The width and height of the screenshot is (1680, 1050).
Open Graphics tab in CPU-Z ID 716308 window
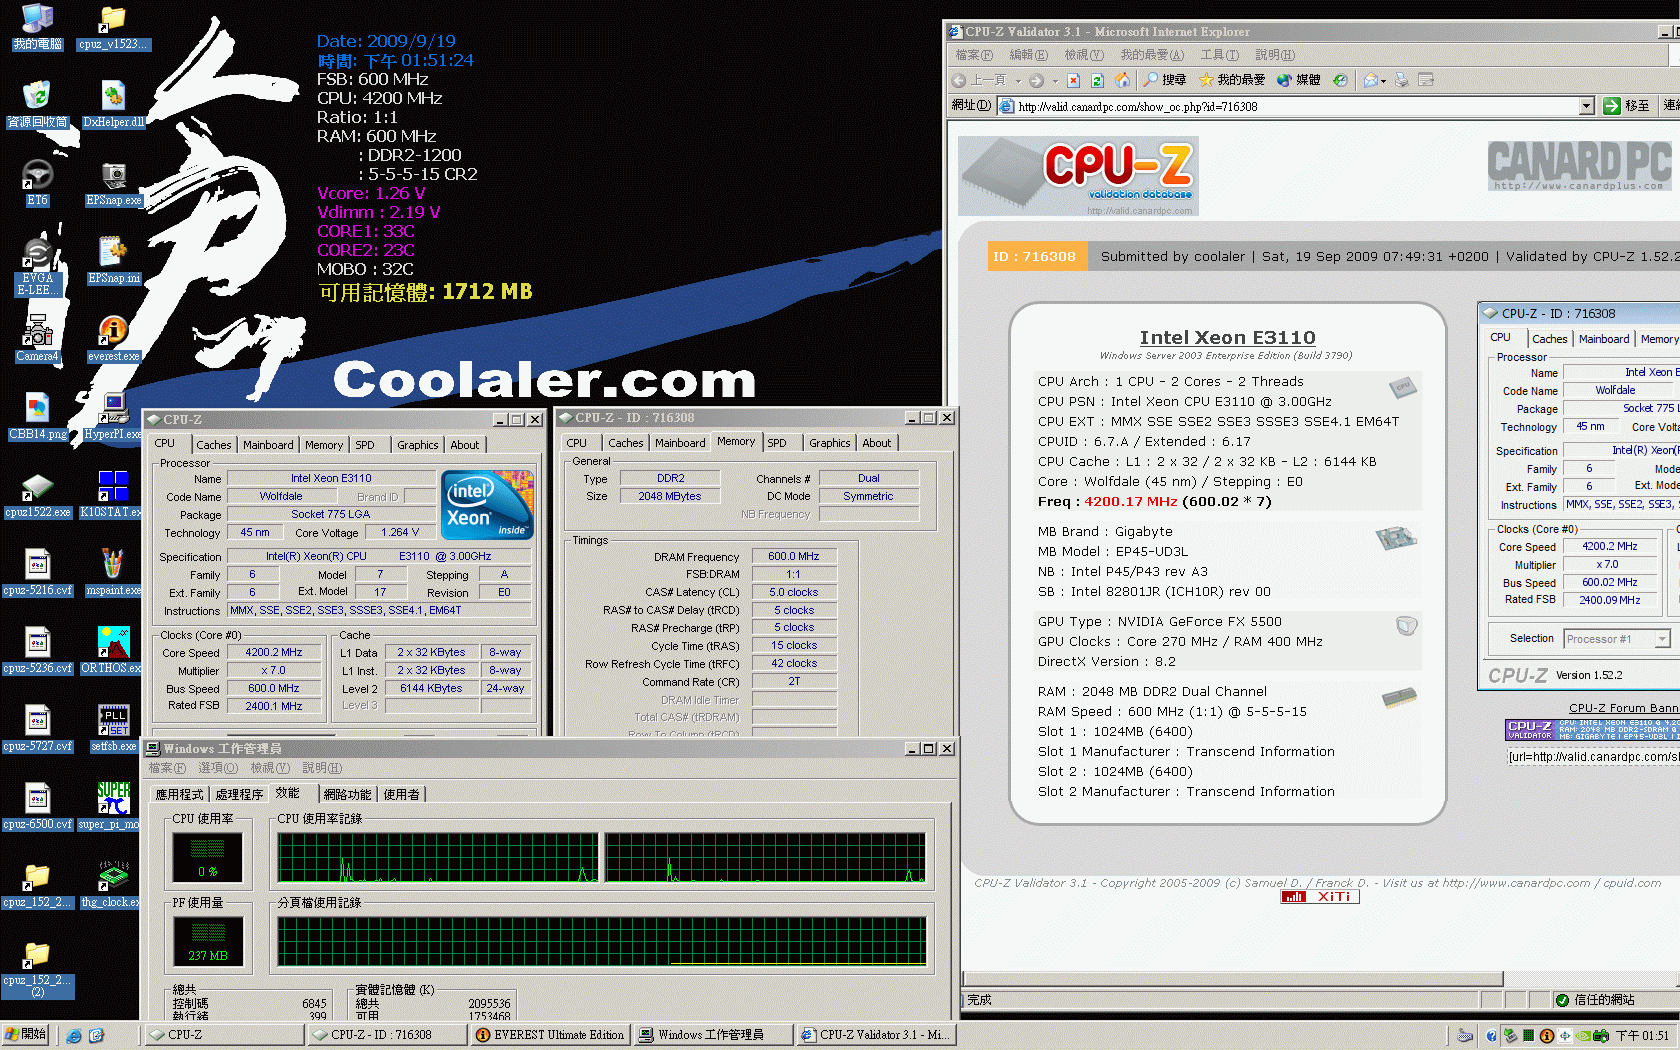830,443
